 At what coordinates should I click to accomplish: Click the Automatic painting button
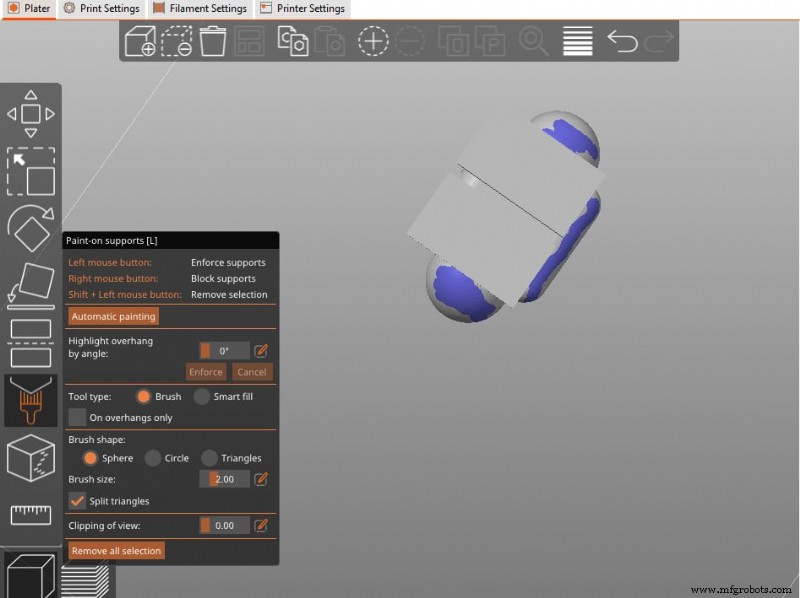(x=113, y=316)
